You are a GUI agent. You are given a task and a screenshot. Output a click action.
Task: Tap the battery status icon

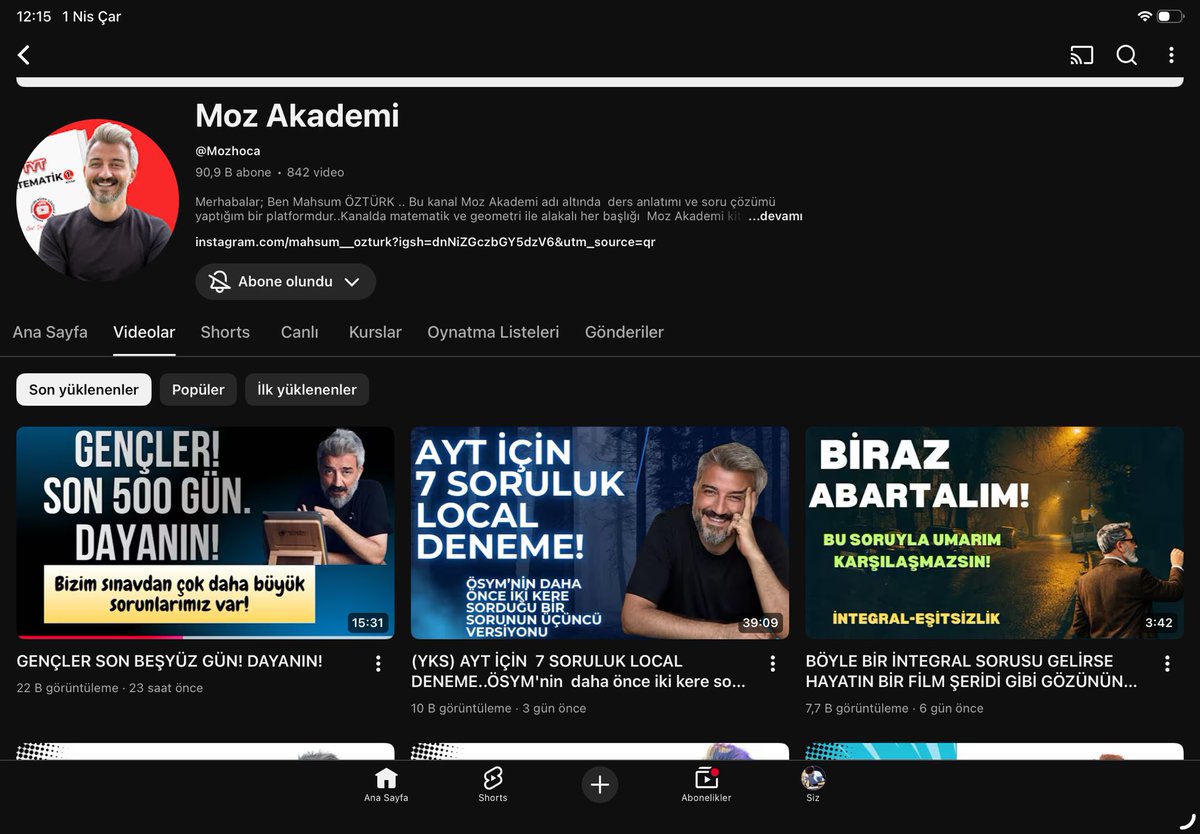tap(1171, 17)
